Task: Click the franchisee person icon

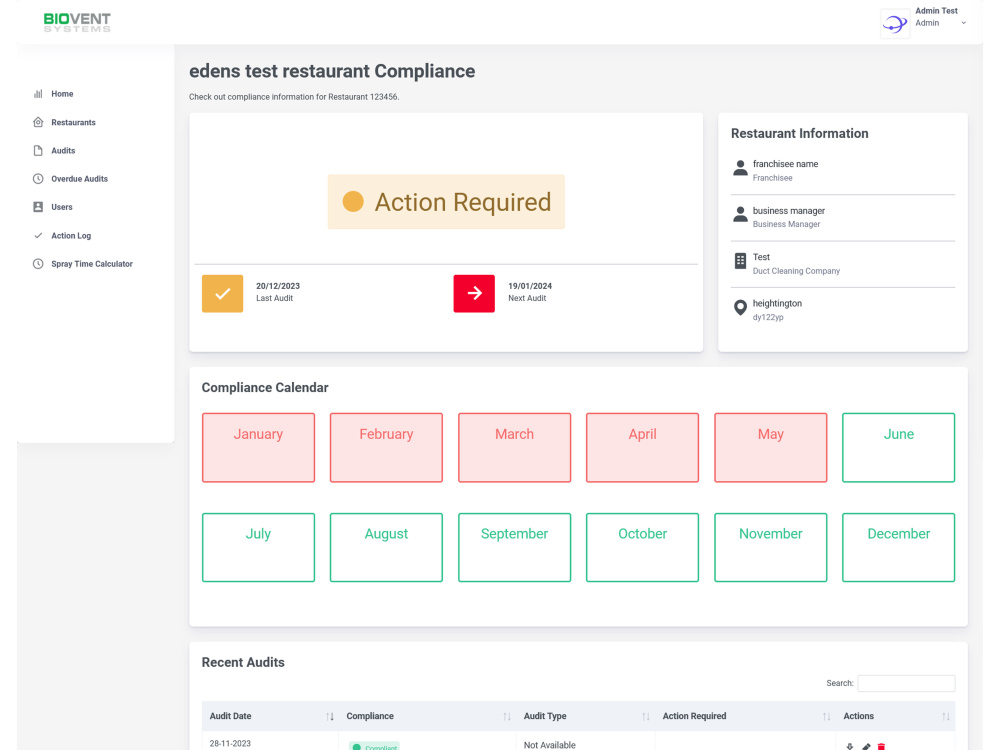Action: pyautogui.click(x=740, y=168)
